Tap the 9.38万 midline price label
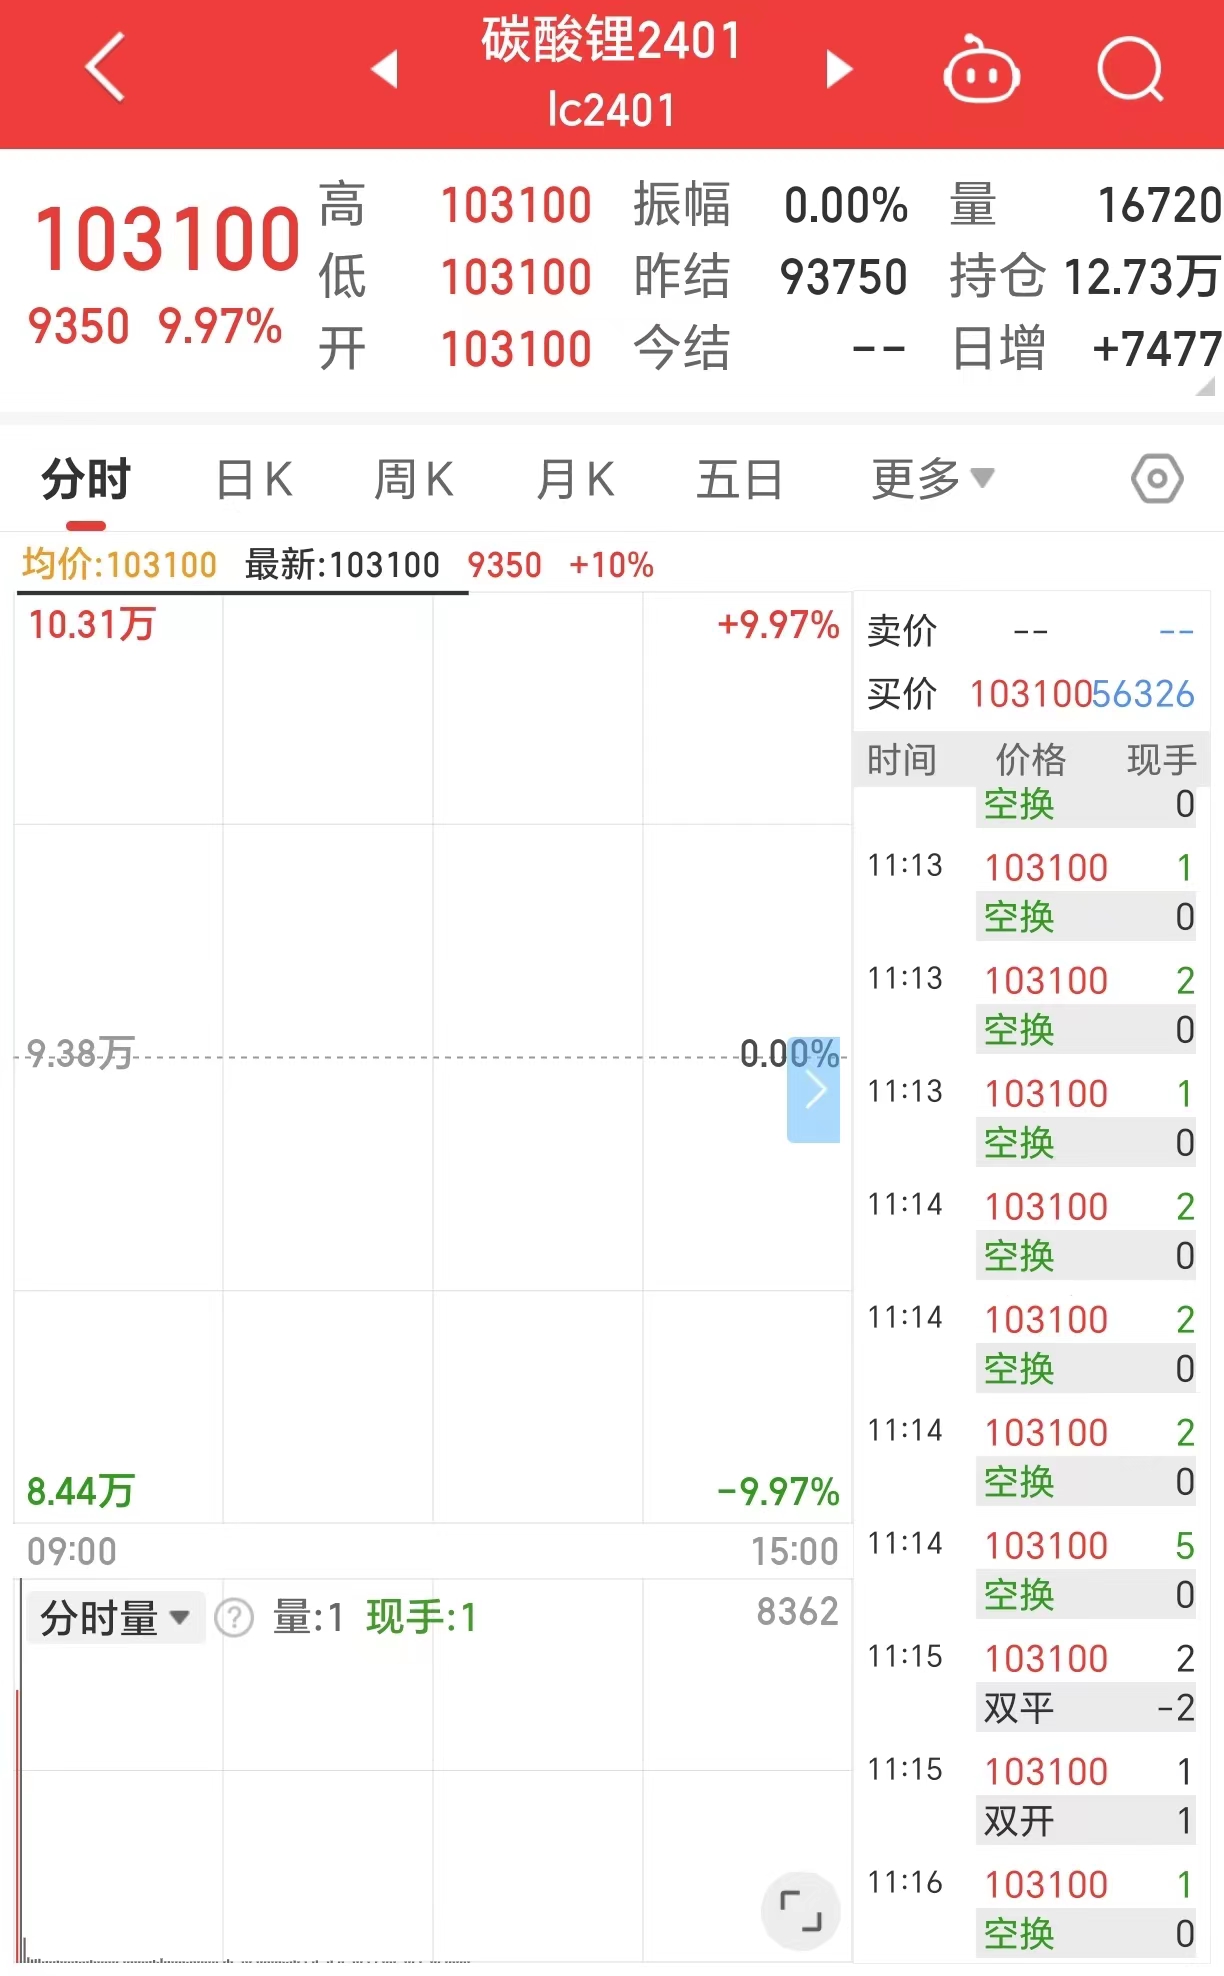The image size is (1224, 1976). [80, 1053]
